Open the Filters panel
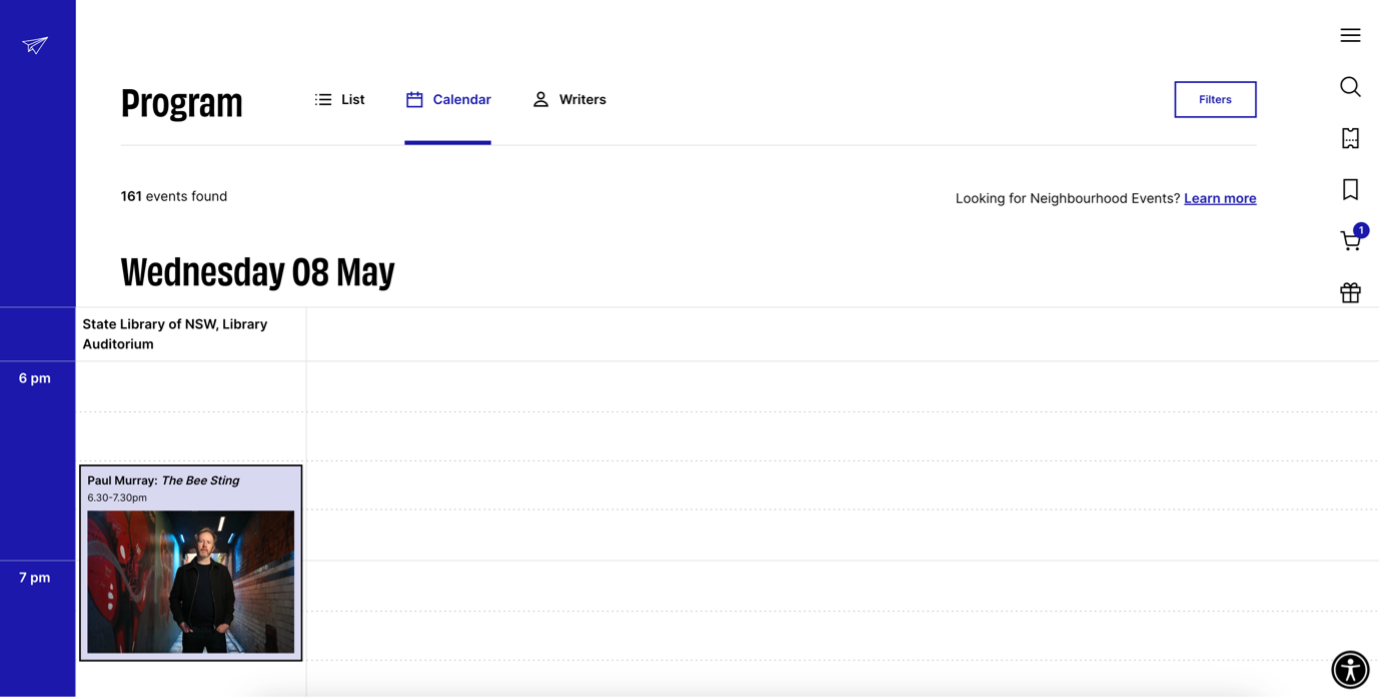1384x699 pixels. pyautogui.click(x=1215, y=100)
